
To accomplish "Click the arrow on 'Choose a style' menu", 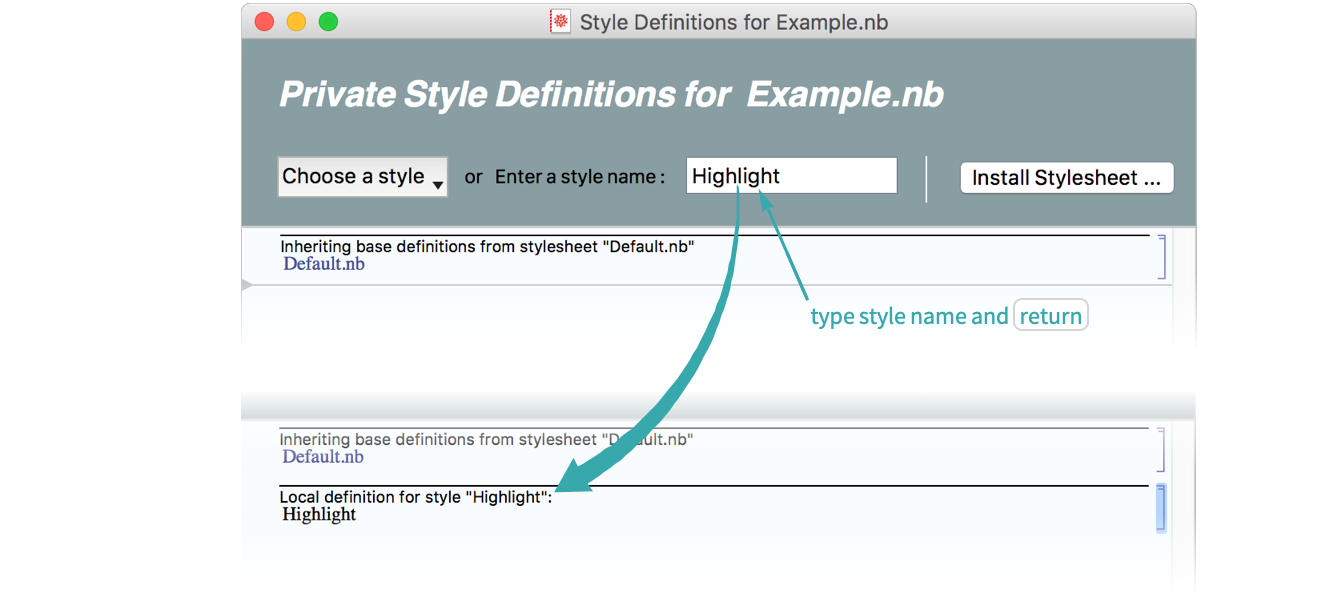I will pyautogui.click(x=438, y=184).
